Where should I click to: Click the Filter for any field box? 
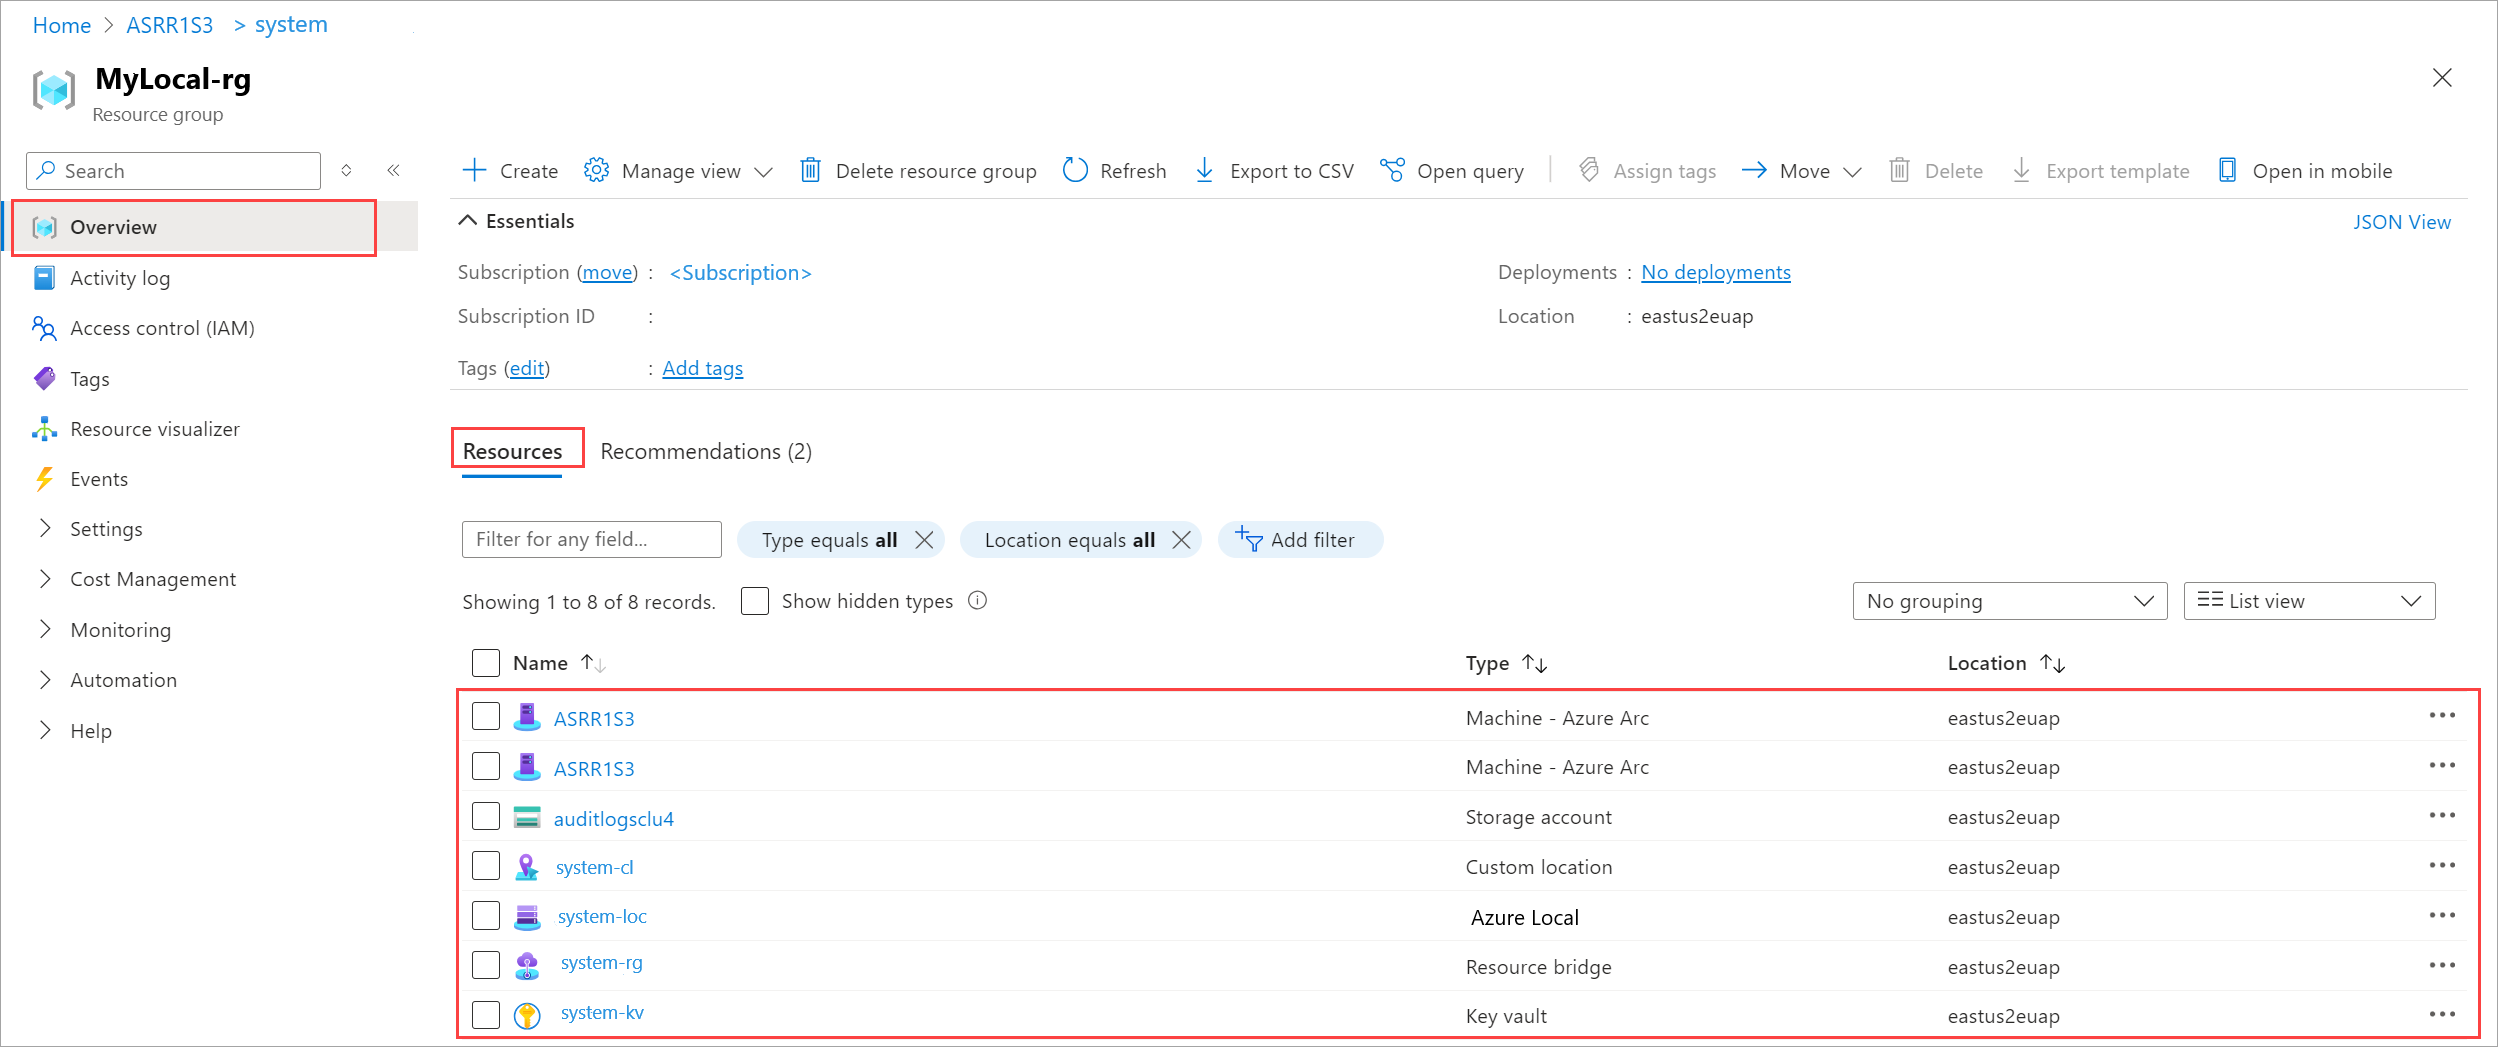click(590, 539)
